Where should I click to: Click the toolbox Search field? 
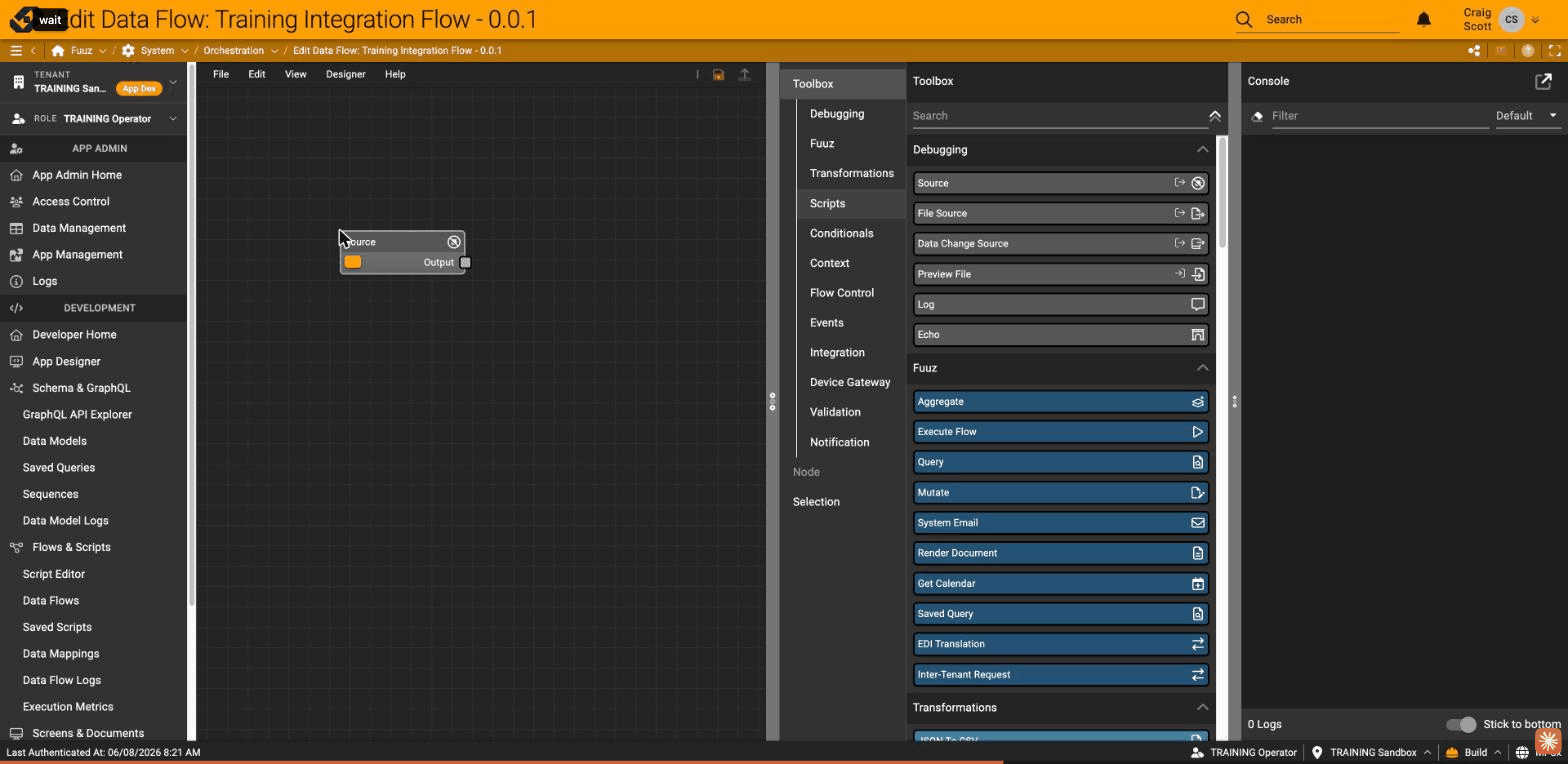click(1058, 116)
